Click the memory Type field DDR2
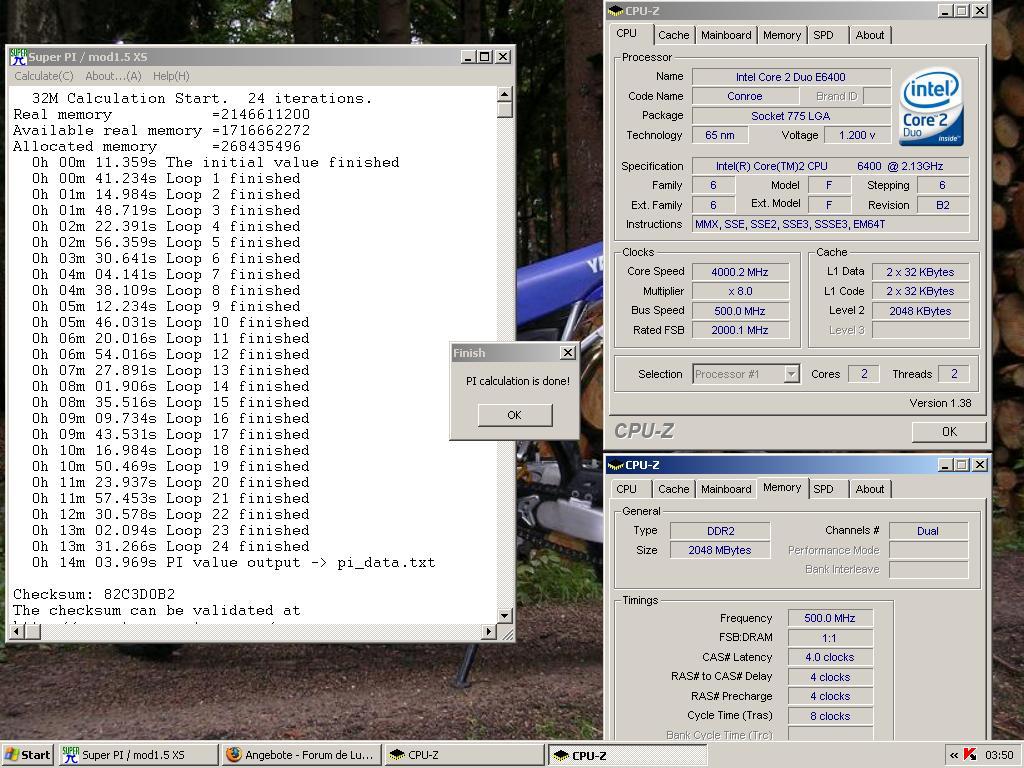 pos(720,531)
